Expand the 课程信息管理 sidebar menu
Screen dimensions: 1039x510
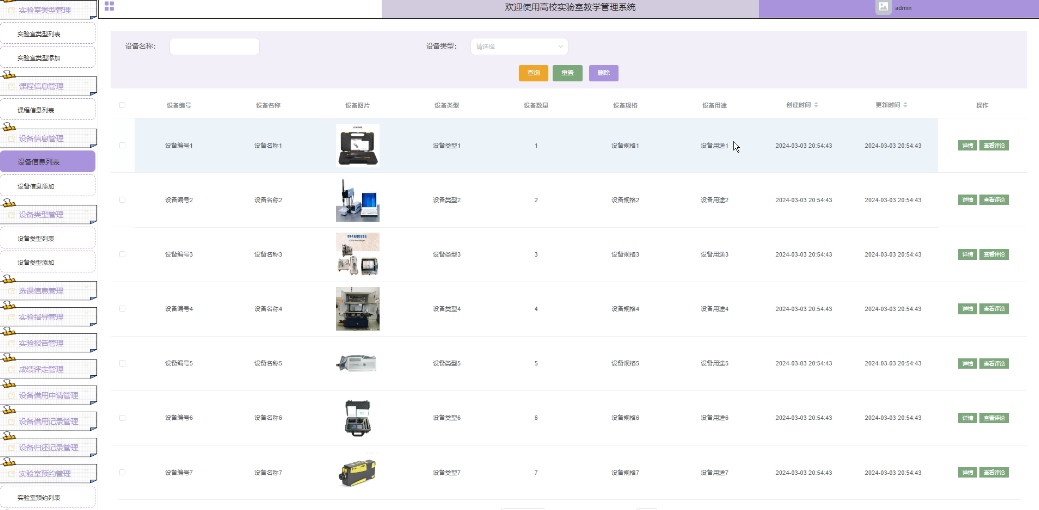tap(48, 86)
